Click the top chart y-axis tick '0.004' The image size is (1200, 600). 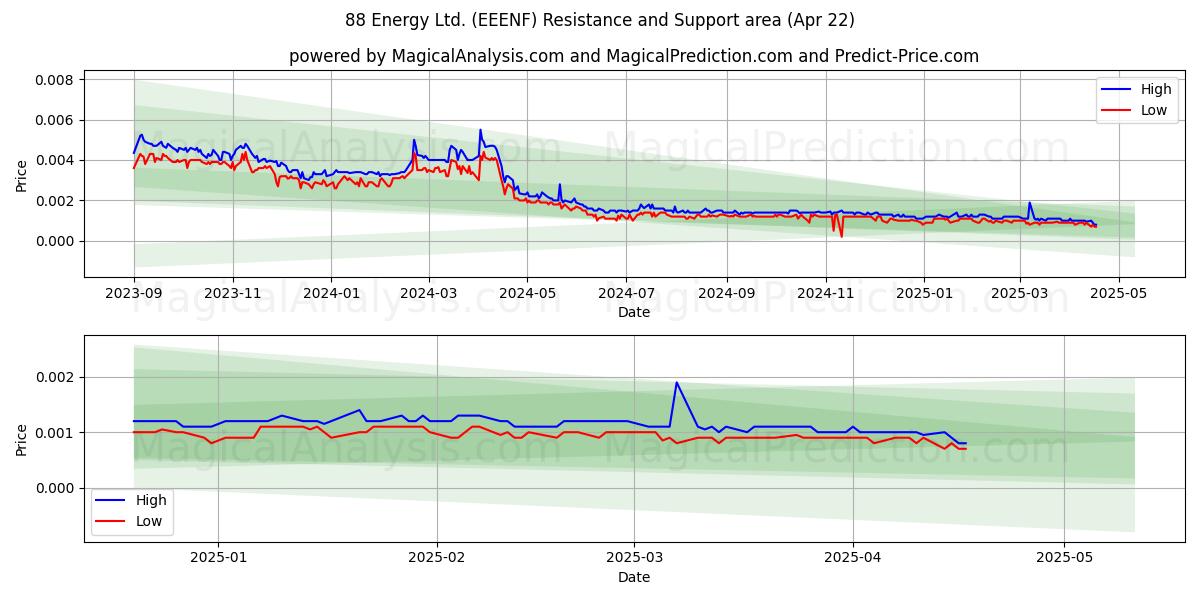pos(56,160)
